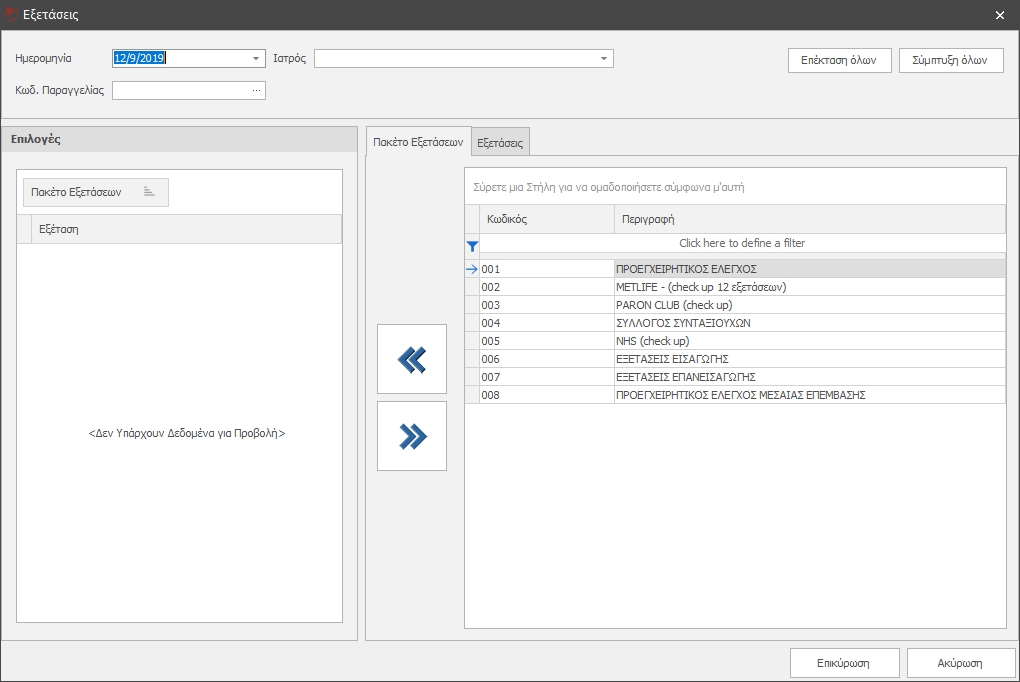Sort by the Κωδικός column header
This screenshot has height=682, width=1020.
[546, 219]
